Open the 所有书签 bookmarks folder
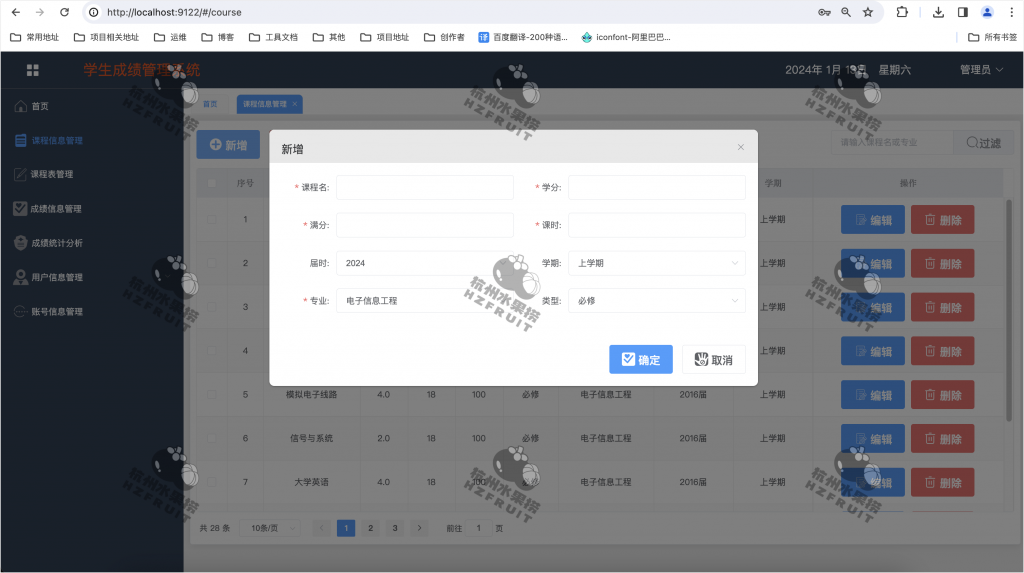Image resolution: width=1024 pixels, height=573 pixels. 992,37
